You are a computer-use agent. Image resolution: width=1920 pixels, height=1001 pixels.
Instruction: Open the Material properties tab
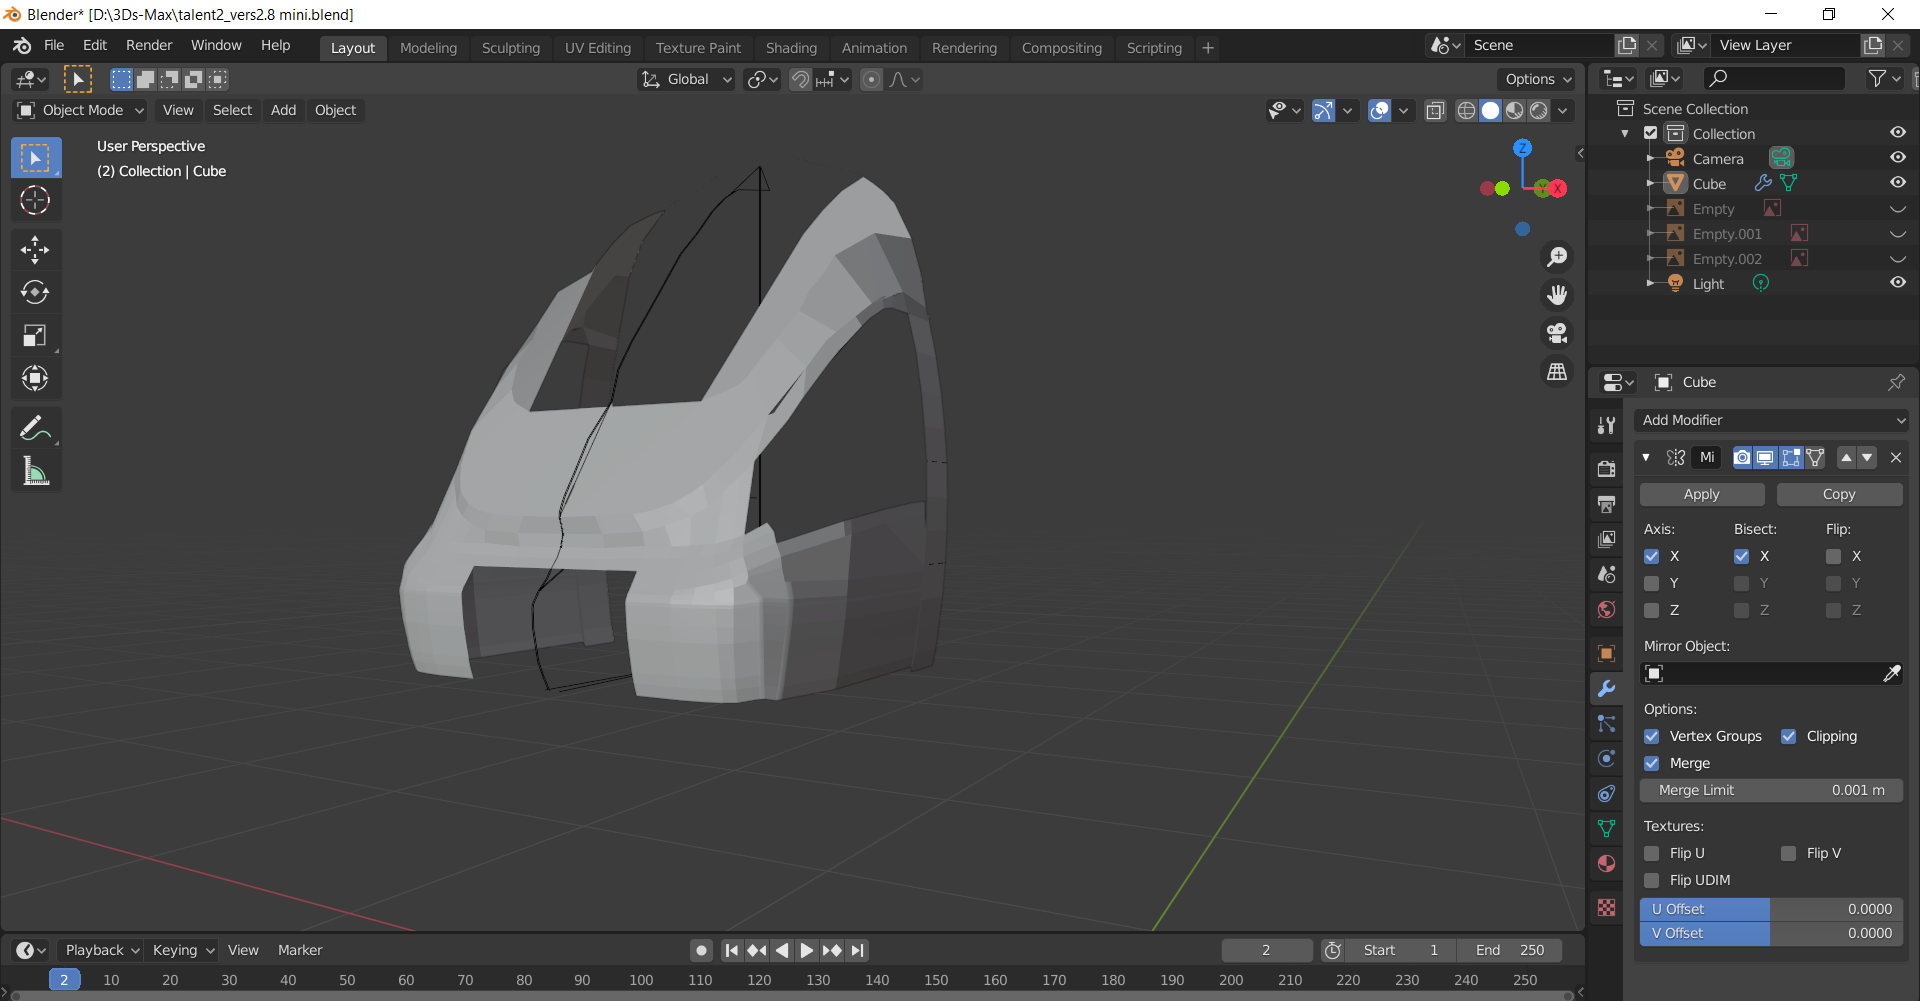[1606, 864]
